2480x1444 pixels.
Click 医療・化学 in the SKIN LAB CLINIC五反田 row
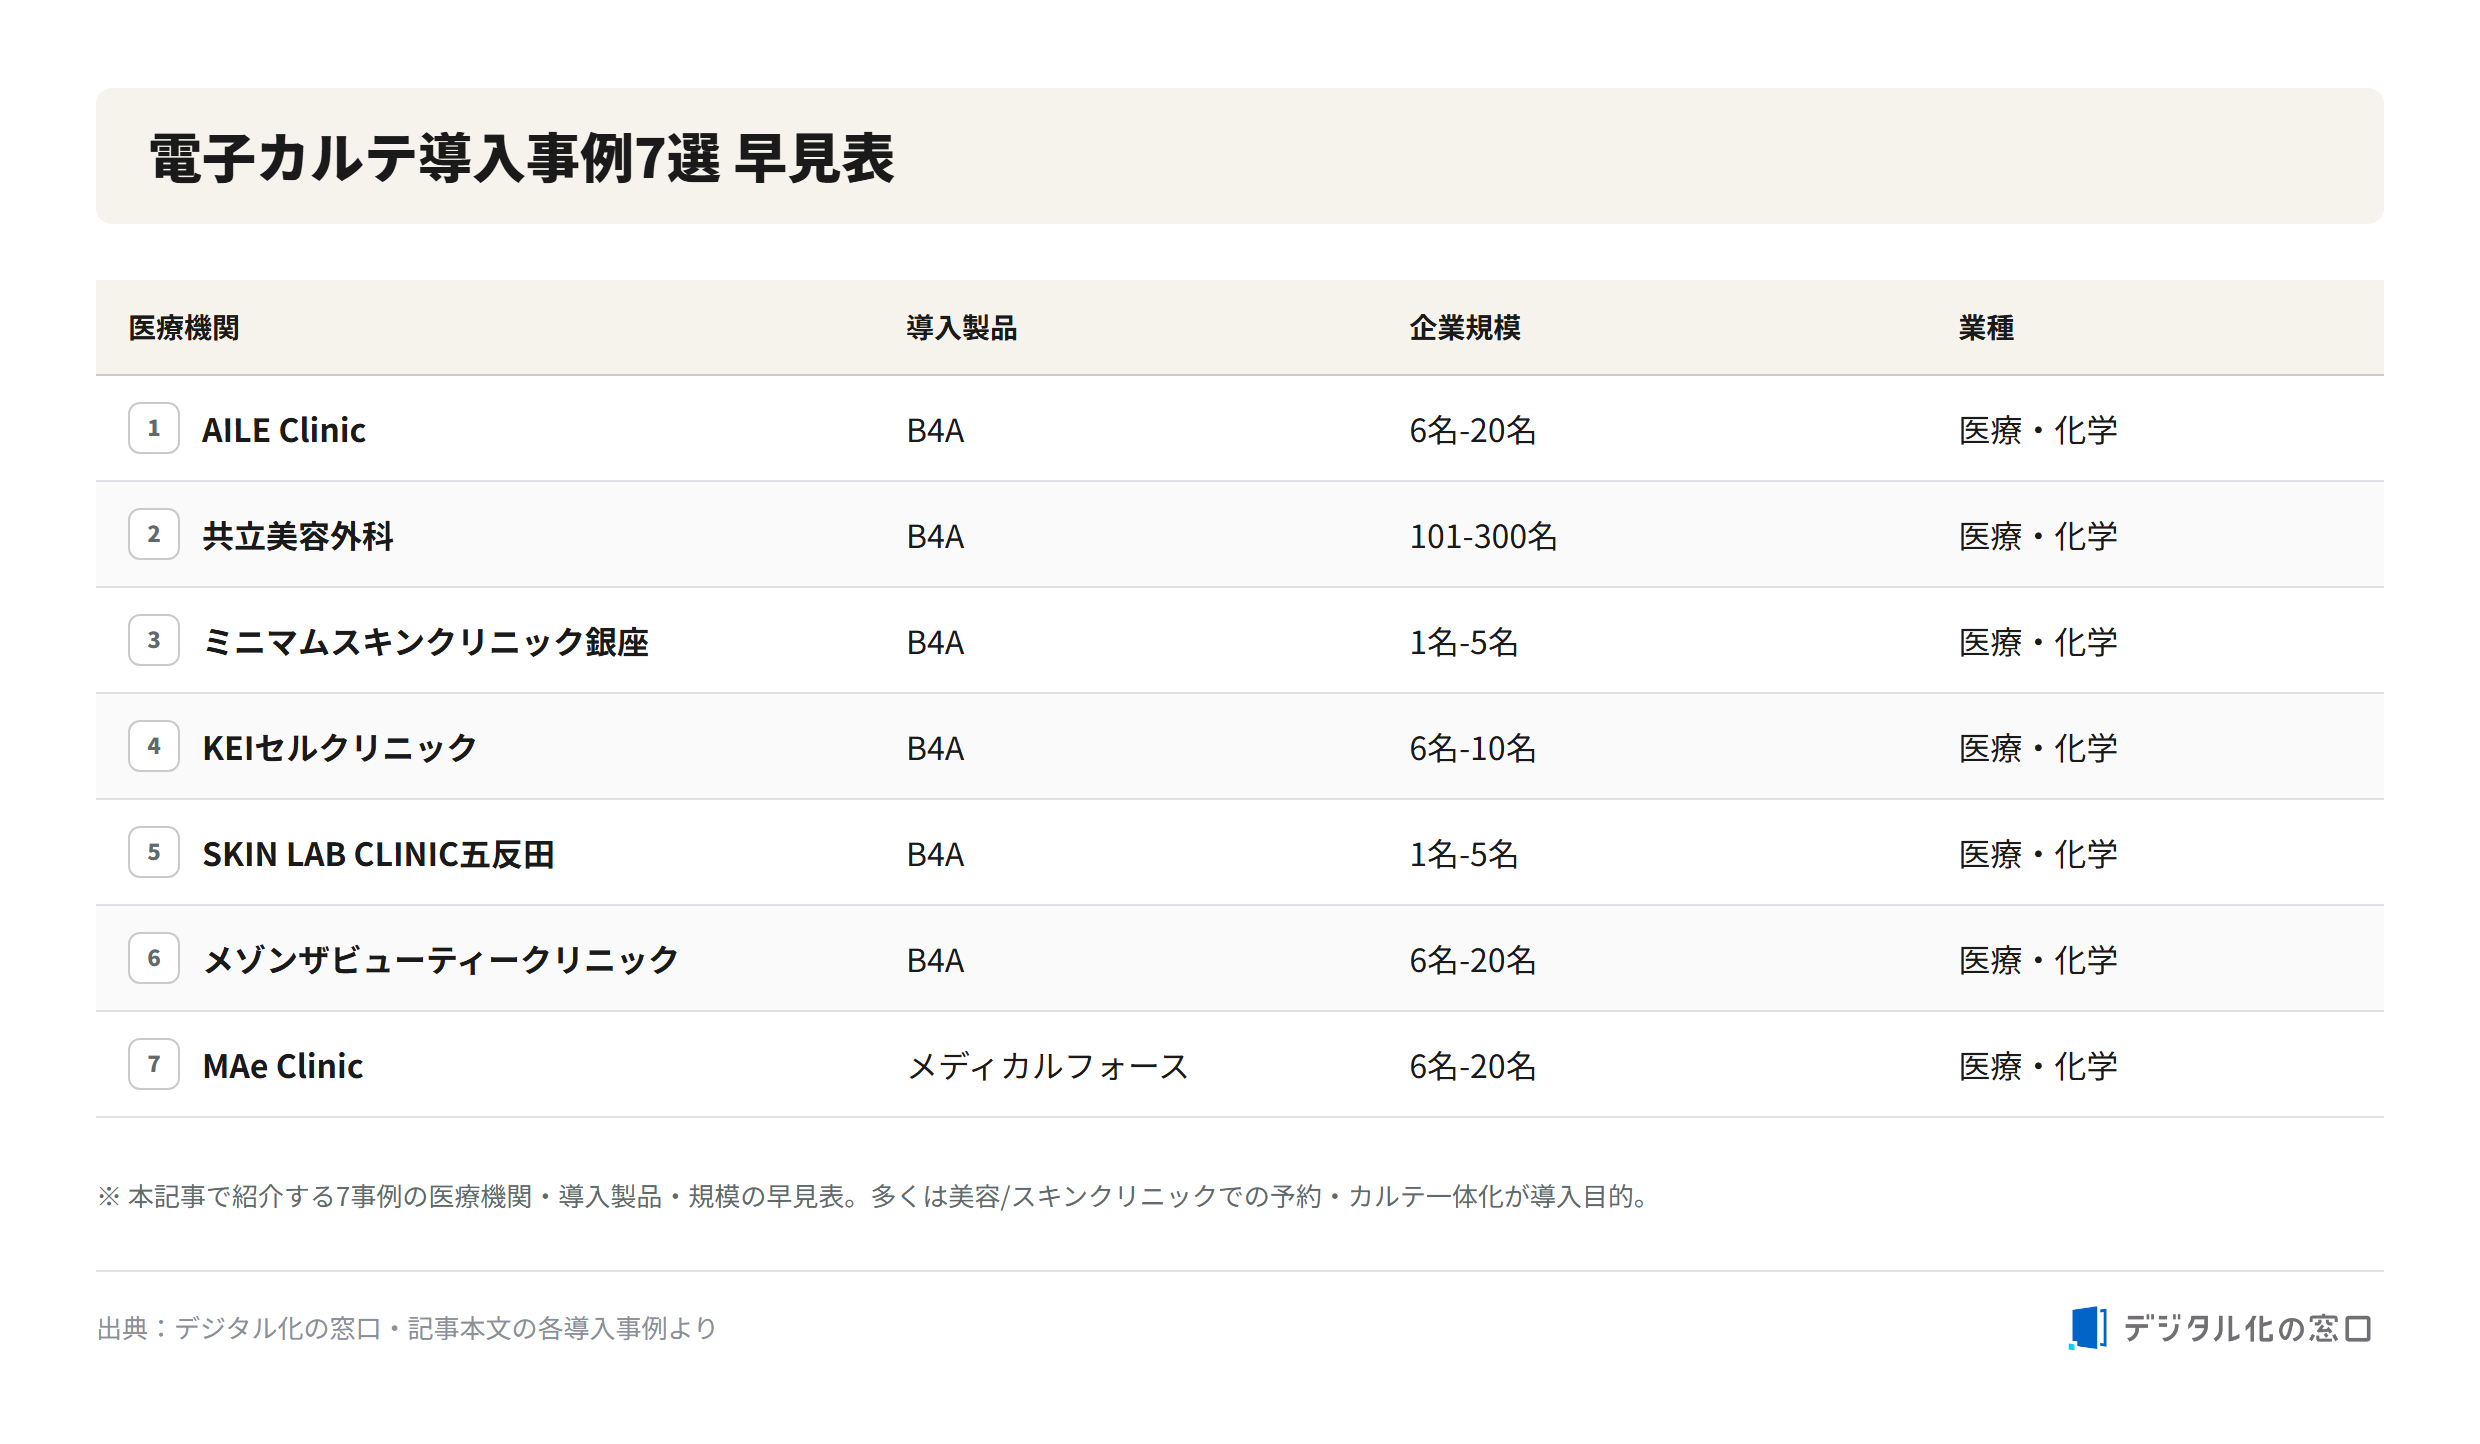click(2038, 854)
